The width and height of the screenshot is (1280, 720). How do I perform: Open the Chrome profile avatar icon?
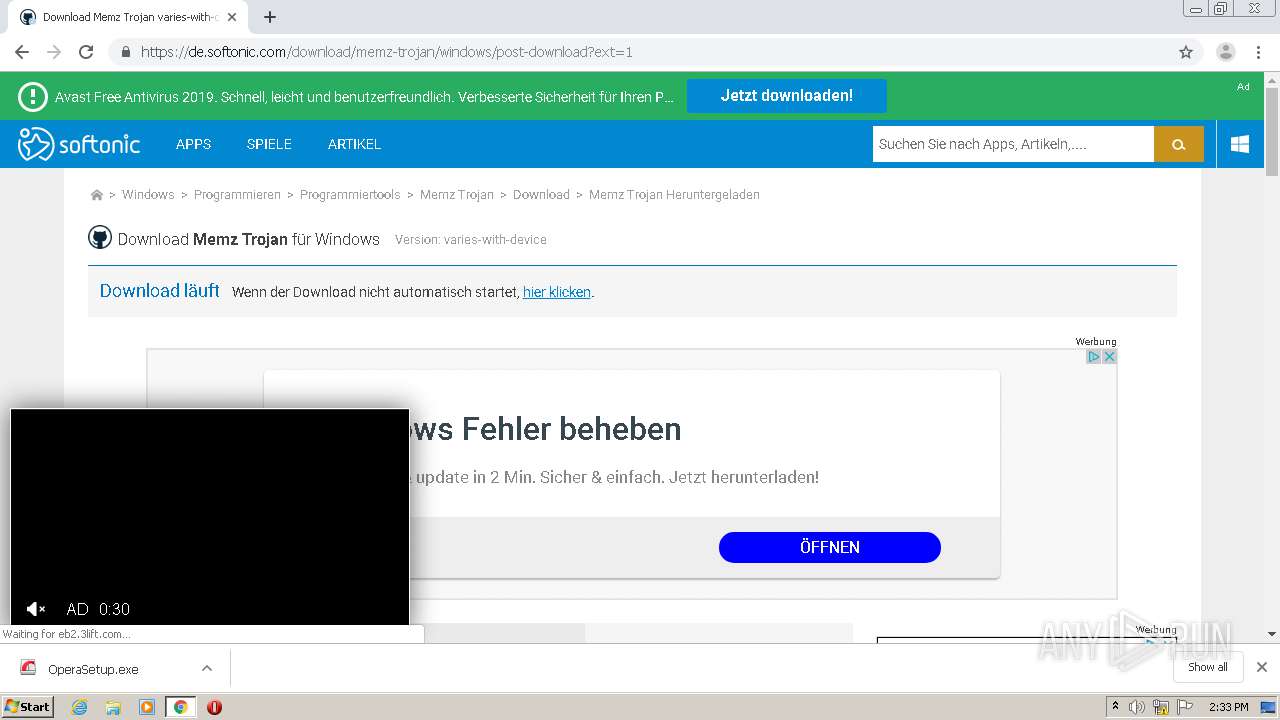(1226, 52)
